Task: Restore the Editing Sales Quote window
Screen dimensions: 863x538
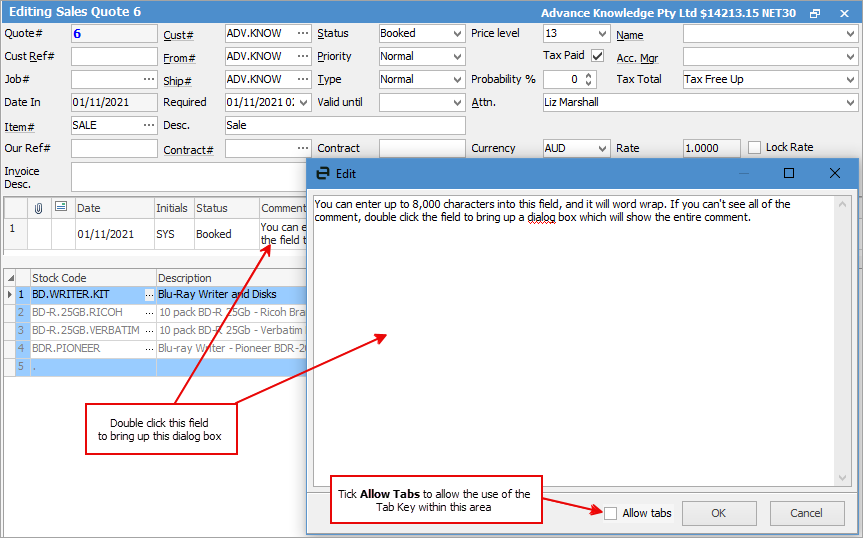Action: point(815,14)
